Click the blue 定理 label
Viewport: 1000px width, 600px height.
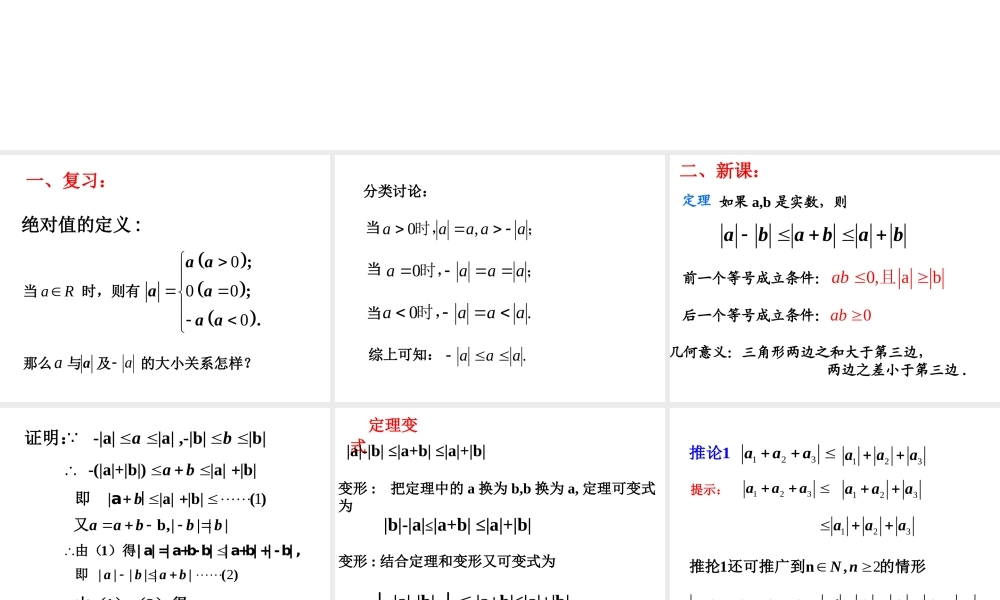tap(696, 201)
